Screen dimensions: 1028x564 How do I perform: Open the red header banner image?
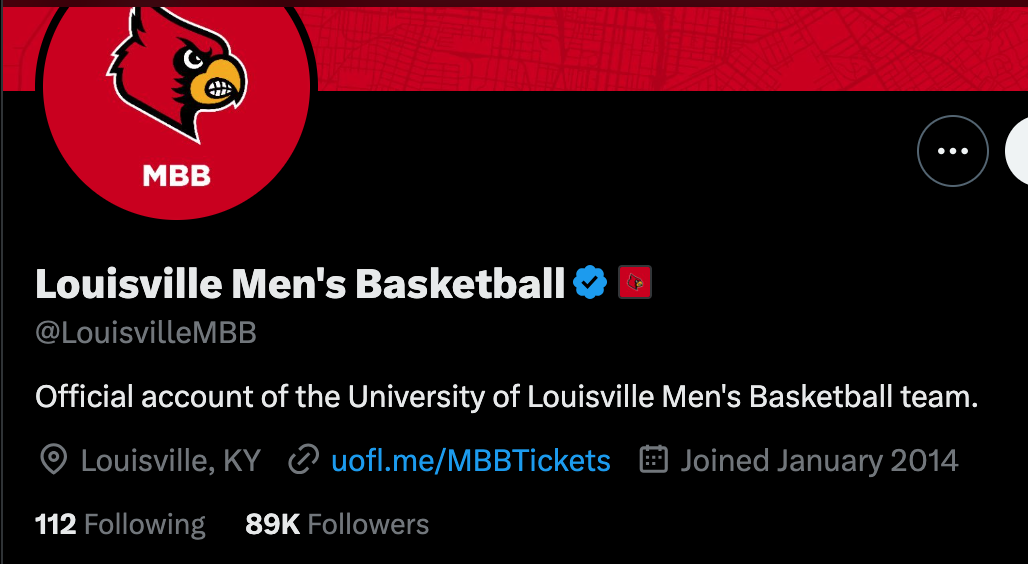[660, 45]
